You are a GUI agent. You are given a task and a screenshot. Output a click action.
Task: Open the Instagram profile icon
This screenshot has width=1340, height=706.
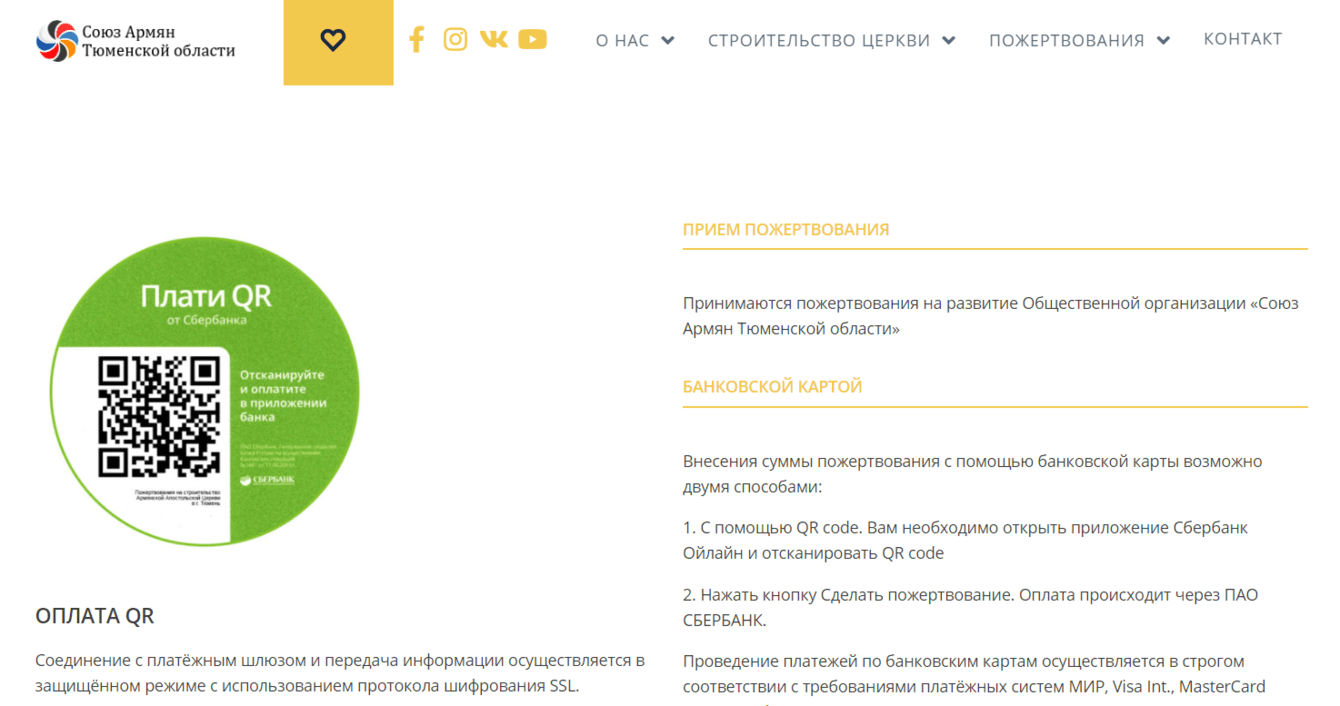tap(455, 39)
